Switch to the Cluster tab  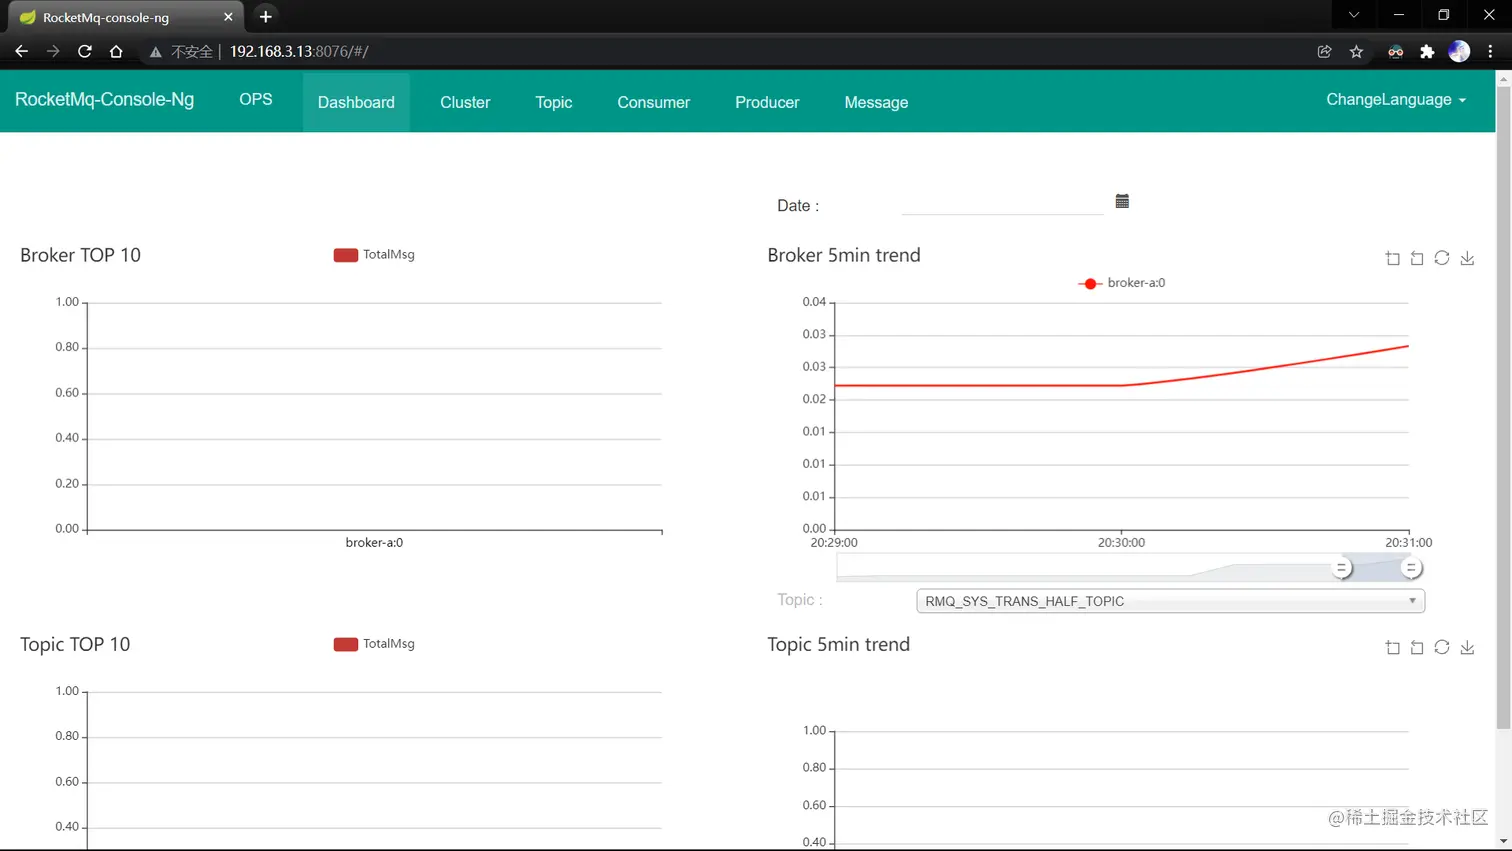(x=465, y=102)
